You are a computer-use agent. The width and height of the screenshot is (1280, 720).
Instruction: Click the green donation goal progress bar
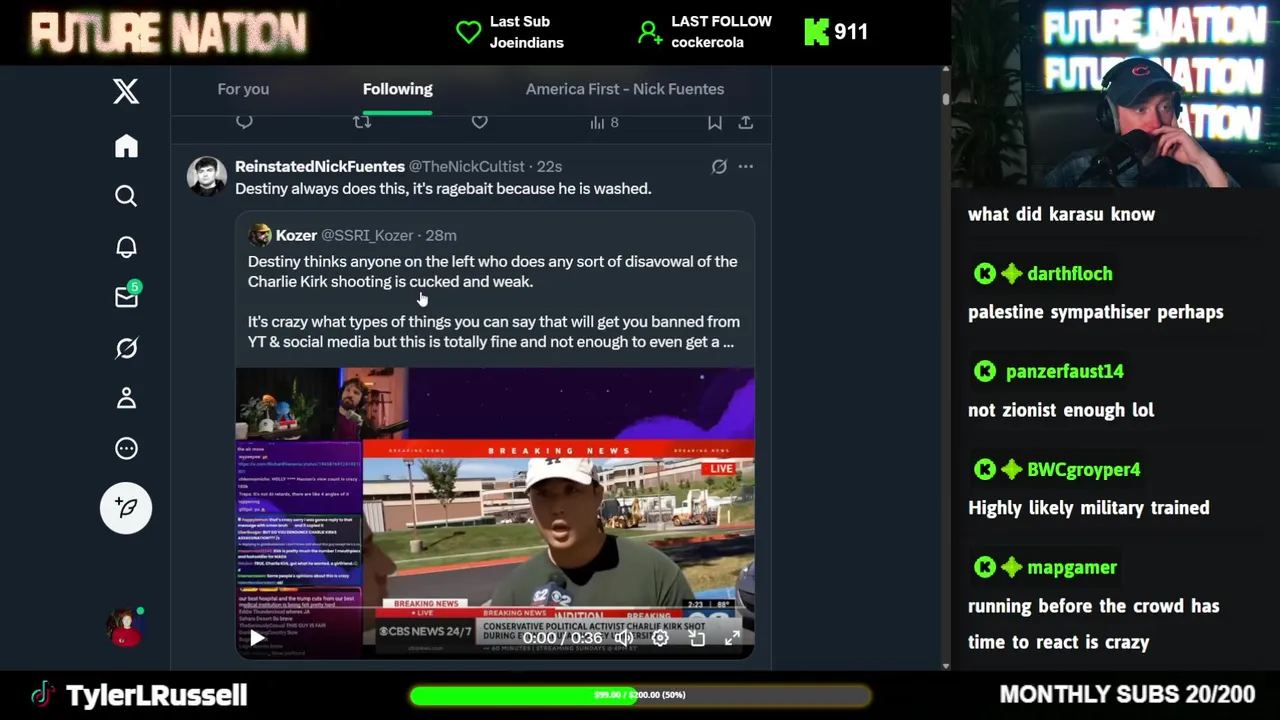coord(640,695)
